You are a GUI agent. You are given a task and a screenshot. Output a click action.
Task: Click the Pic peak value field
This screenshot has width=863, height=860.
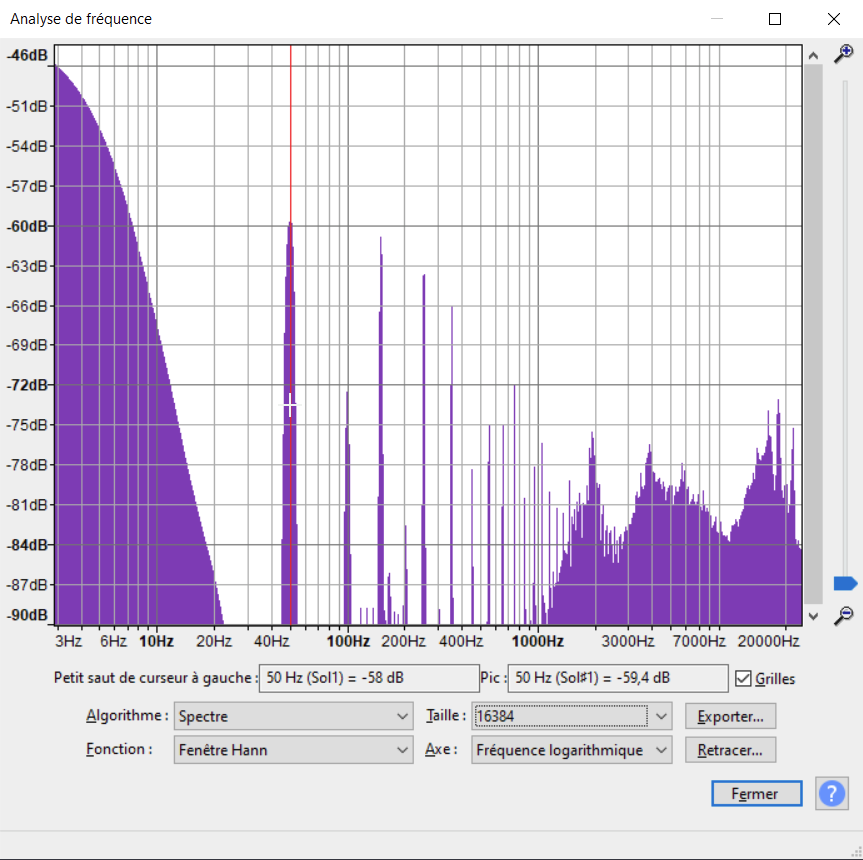617,678
